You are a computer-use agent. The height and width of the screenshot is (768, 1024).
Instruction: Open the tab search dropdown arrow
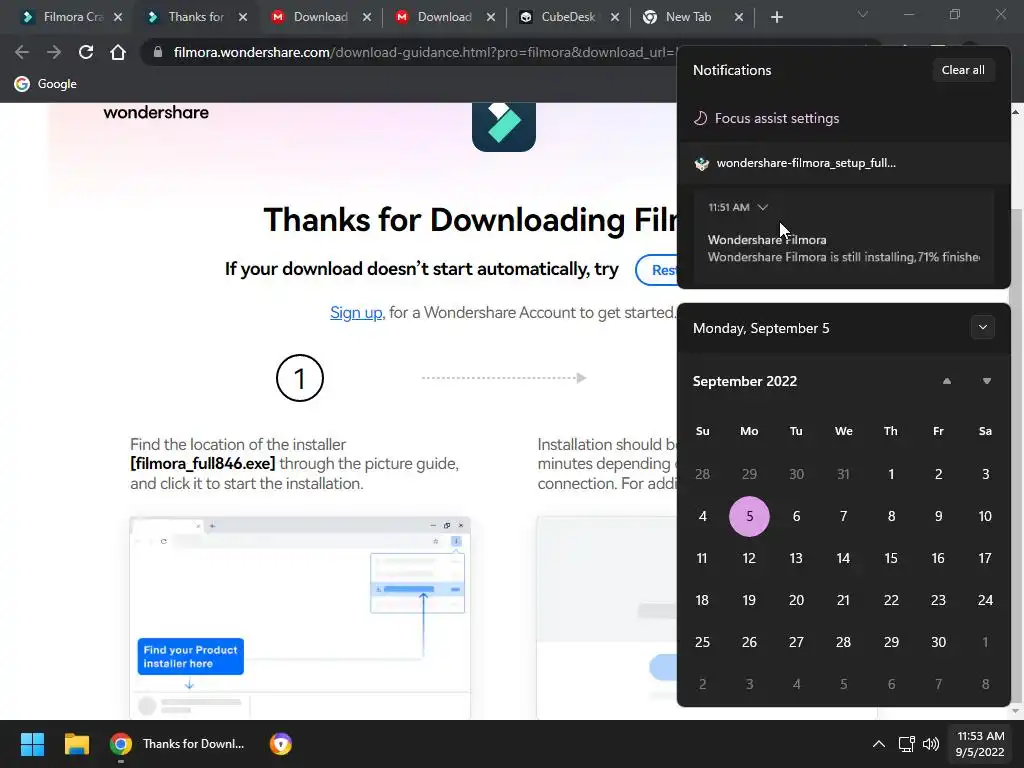tap(863, 14)
